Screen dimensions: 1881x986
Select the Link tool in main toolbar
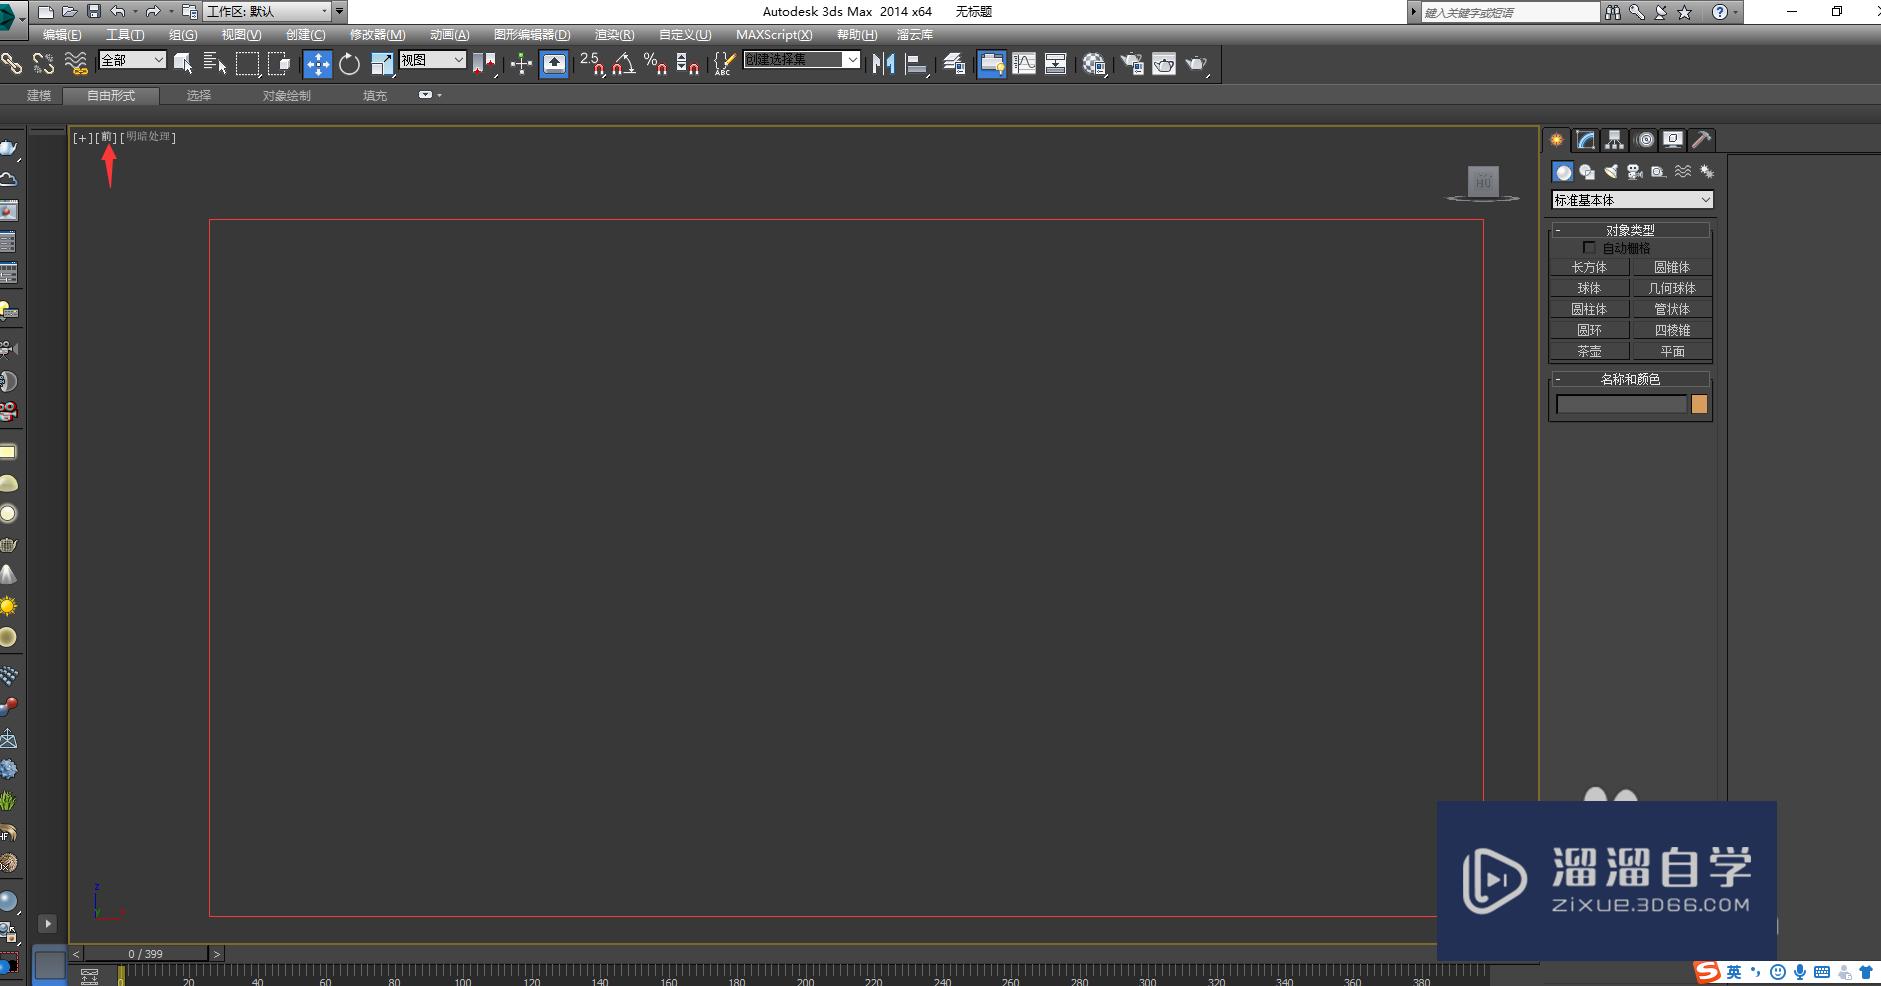pyautogui.click(x=11, y=64)
